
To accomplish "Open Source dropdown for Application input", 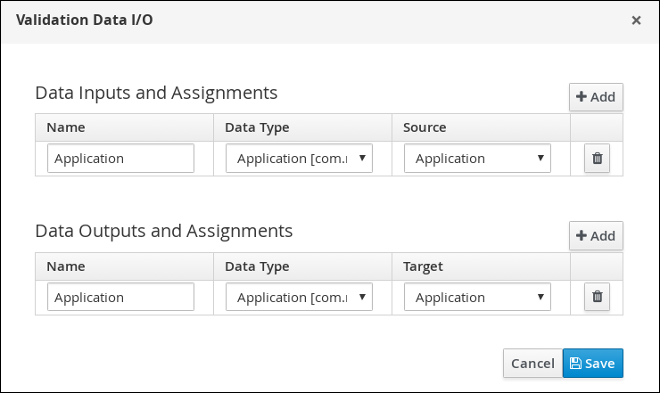I will [477, 158].
